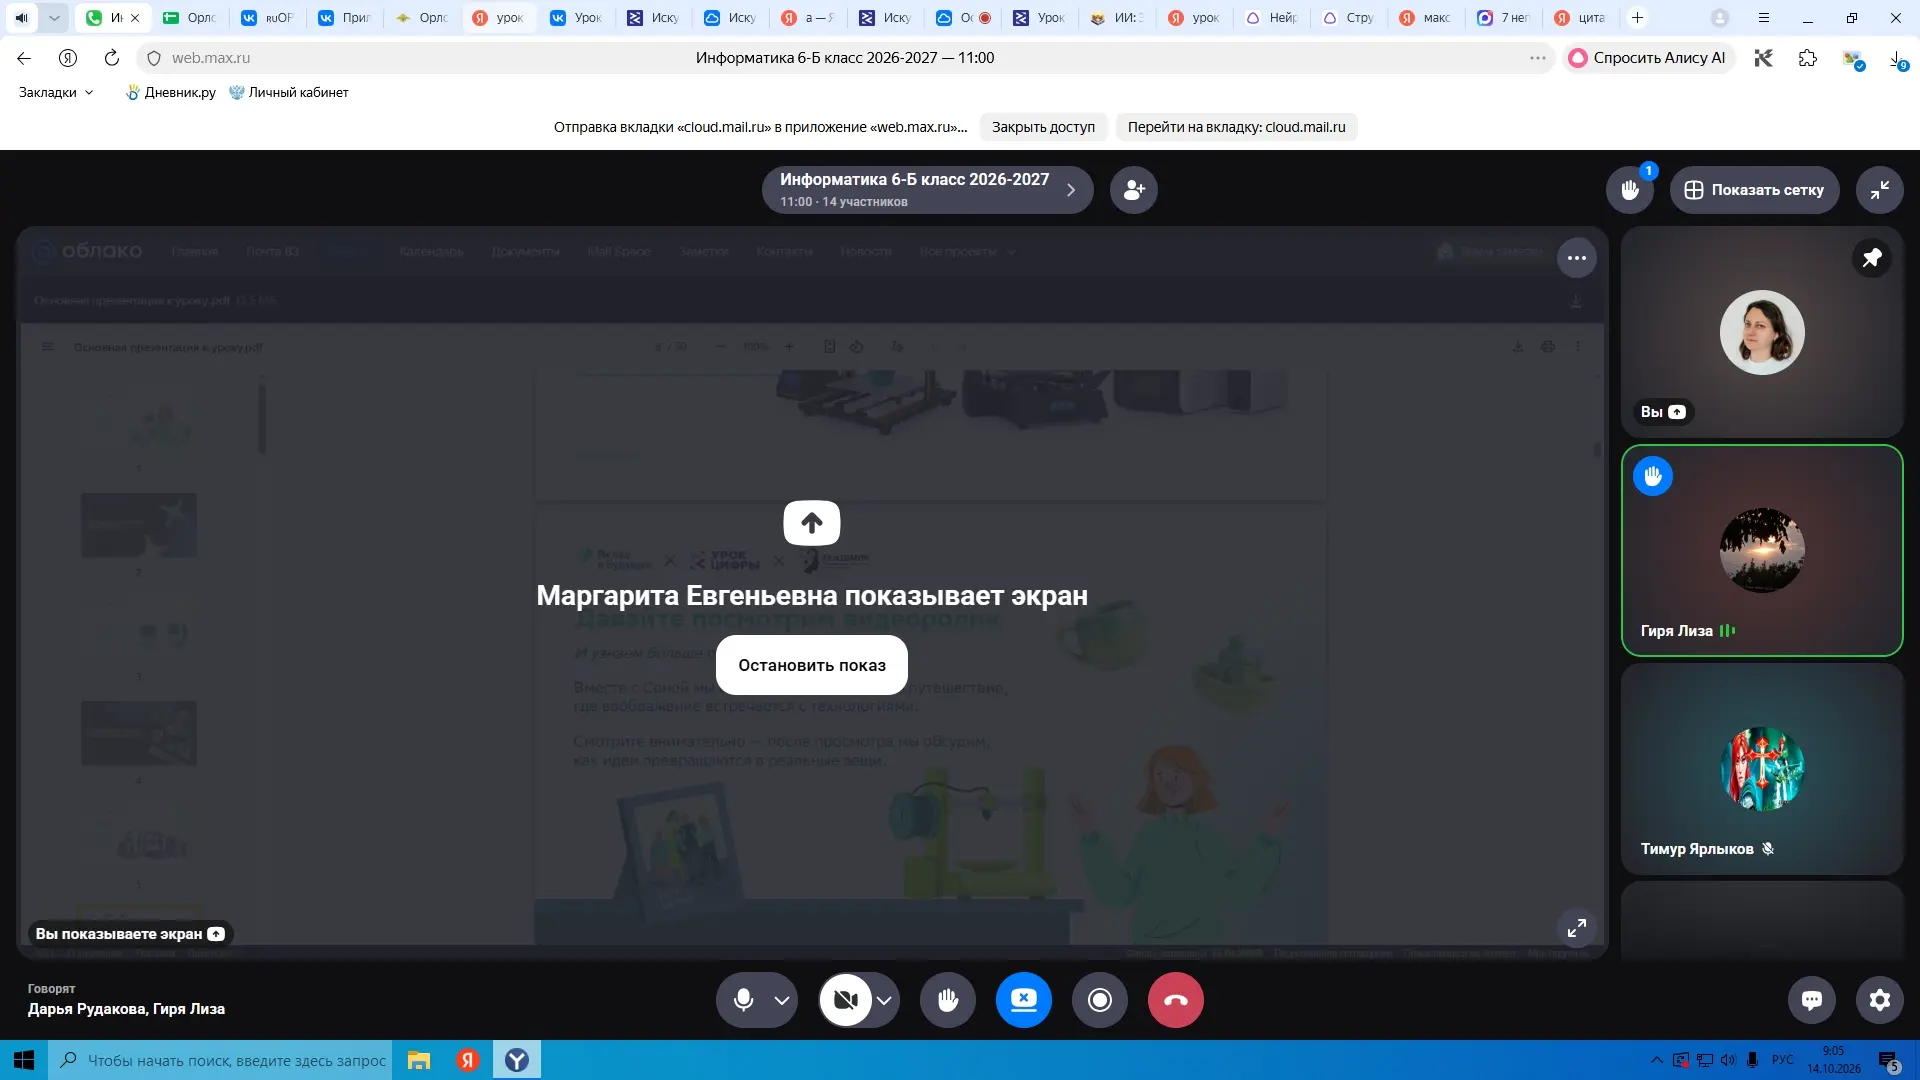Open Дневник.ру bookmark

click(x=170, y=92)
